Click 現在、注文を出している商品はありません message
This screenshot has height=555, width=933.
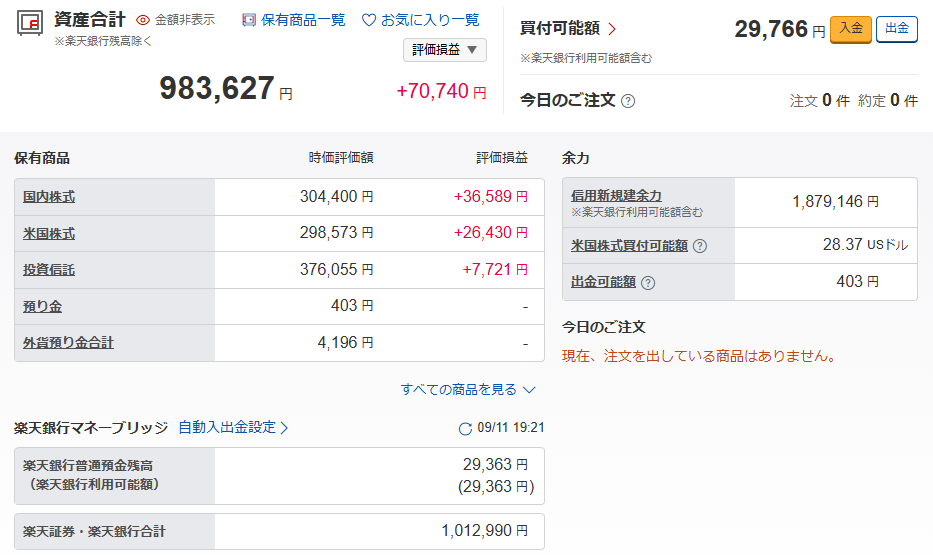(x=700, y=356)
